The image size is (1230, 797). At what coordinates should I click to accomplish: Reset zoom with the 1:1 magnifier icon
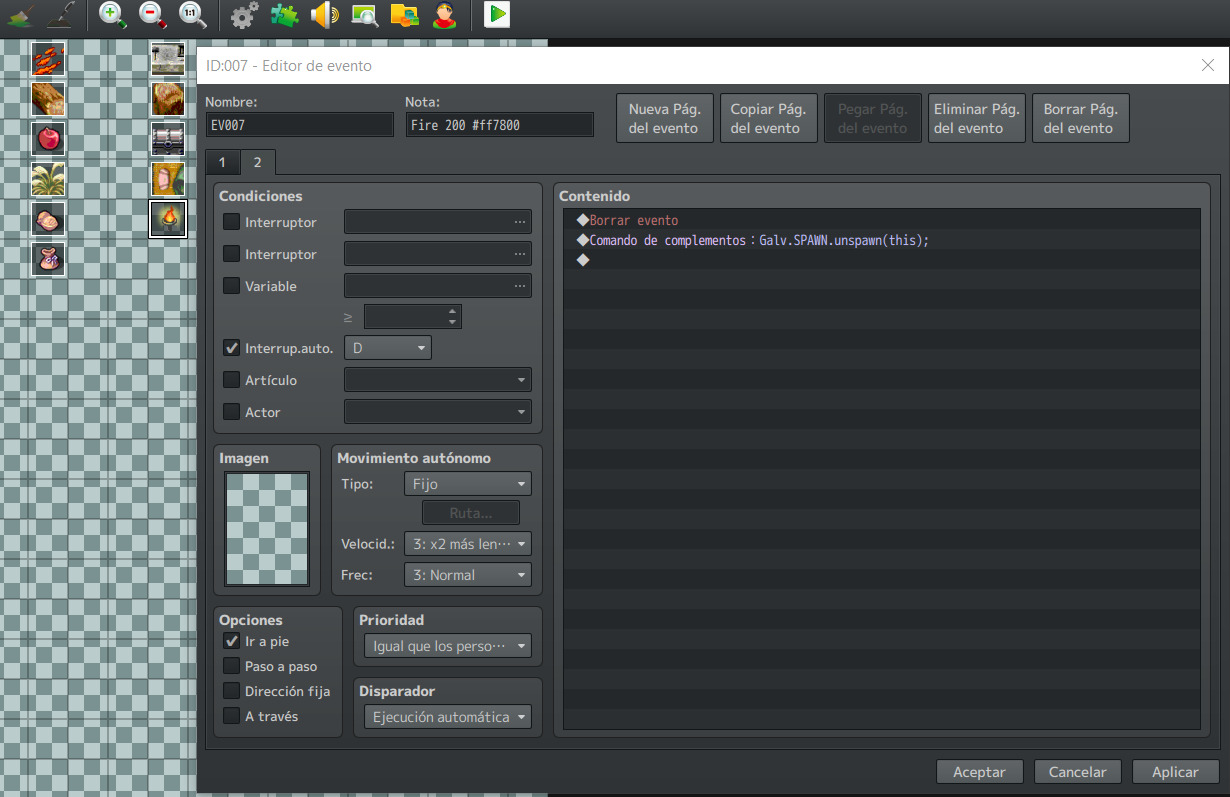(x=192, y=14)
